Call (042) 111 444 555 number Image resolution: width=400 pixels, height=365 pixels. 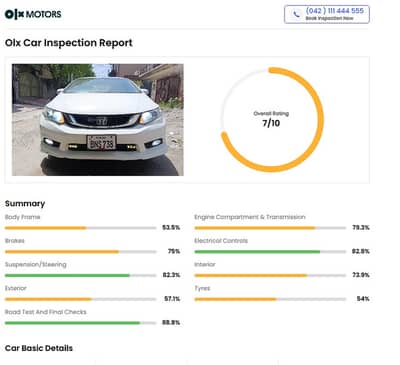pos(335,11)
